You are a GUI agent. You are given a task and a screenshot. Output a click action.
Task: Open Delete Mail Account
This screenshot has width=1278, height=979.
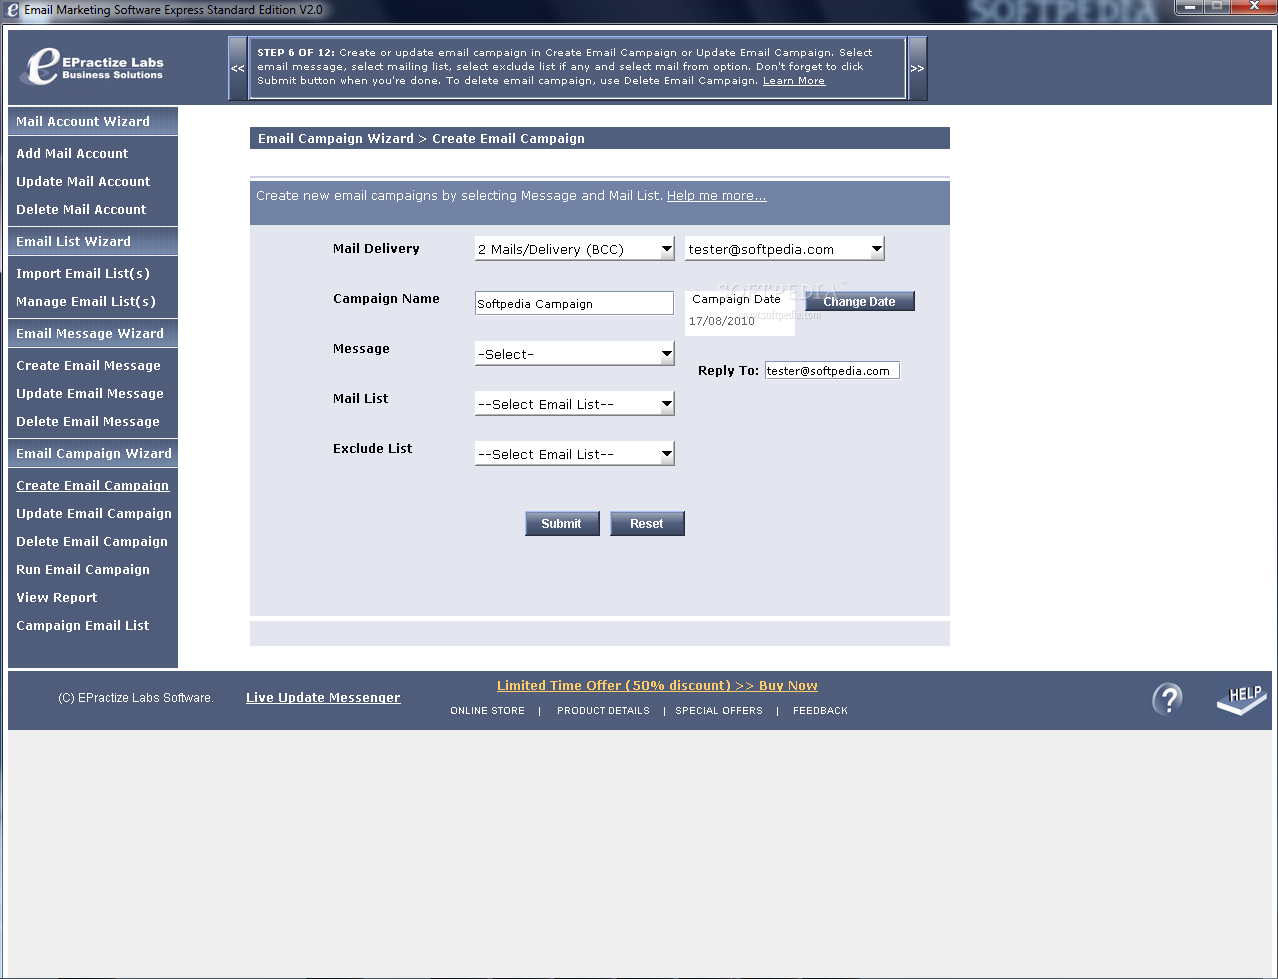click(81, 209)
